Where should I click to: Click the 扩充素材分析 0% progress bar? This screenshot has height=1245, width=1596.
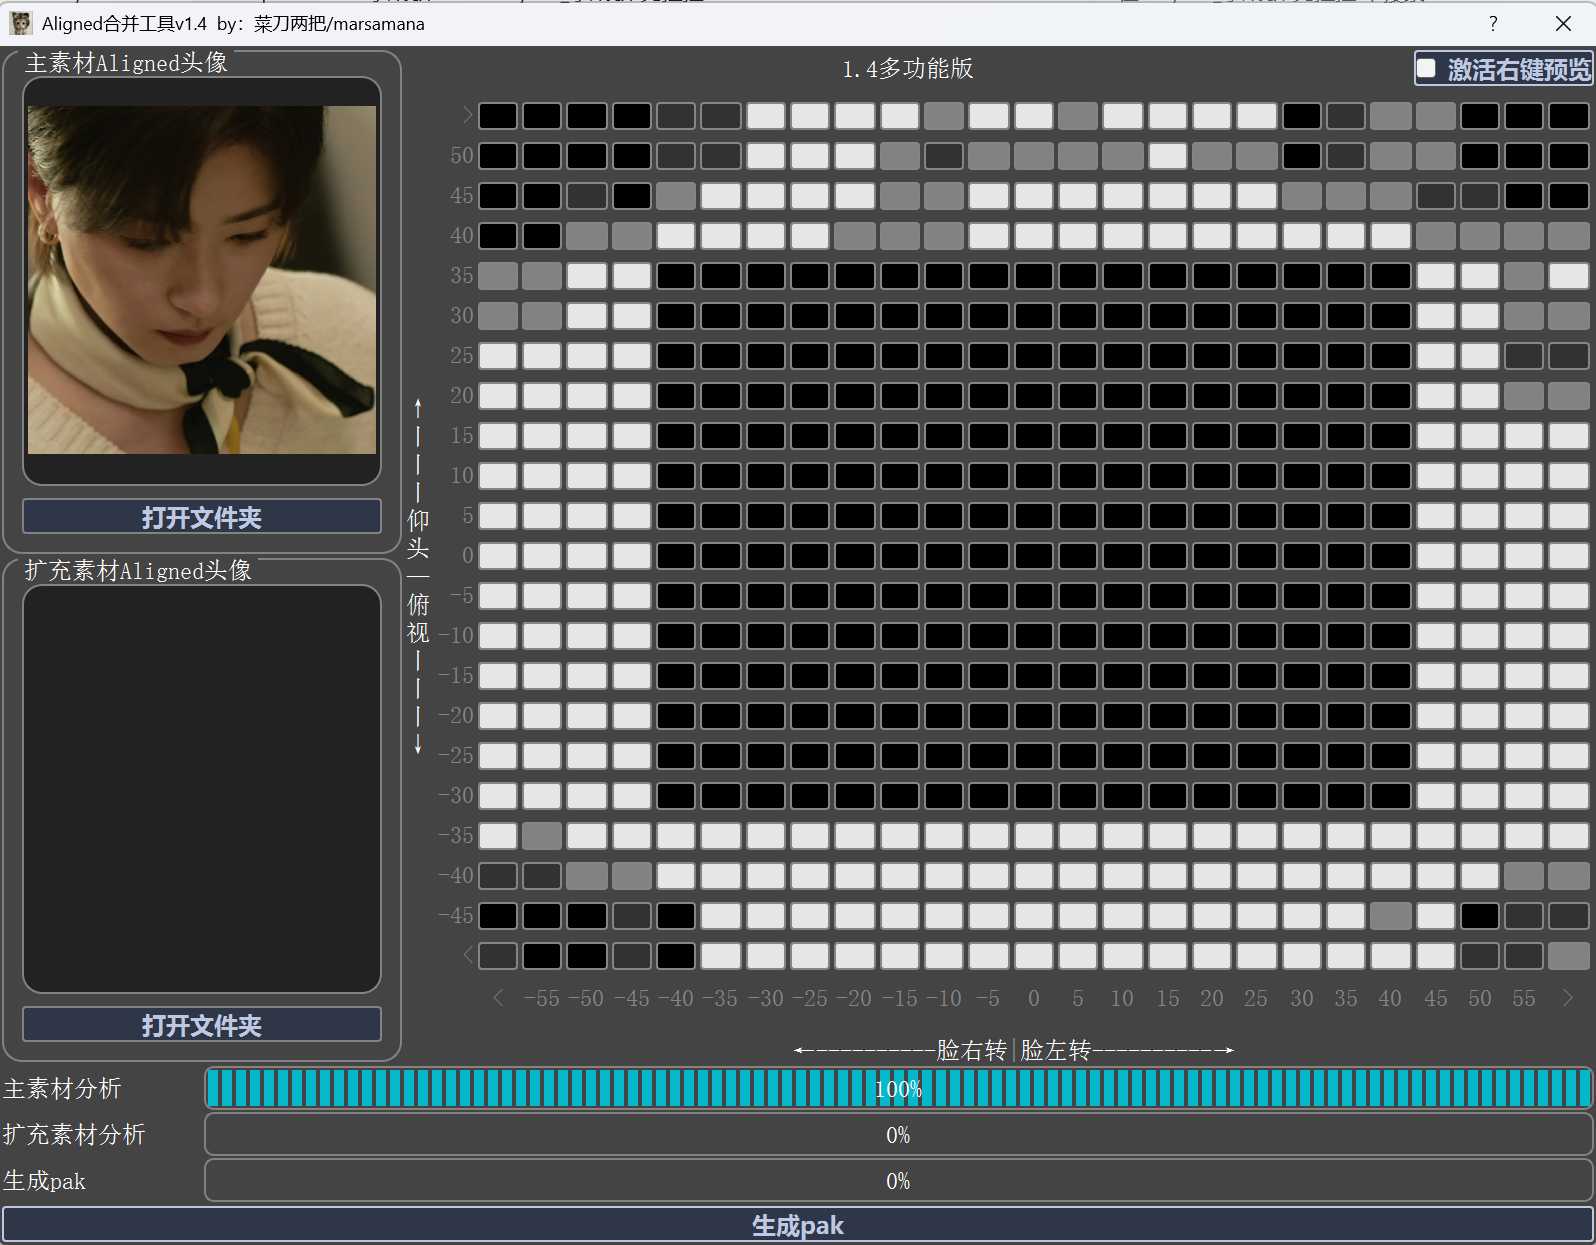pyautogui.click(x=897, y=1135)
